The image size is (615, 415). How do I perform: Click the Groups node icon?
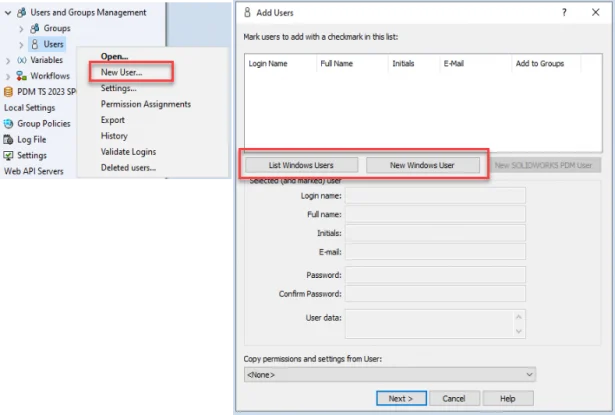click(35, 28)
